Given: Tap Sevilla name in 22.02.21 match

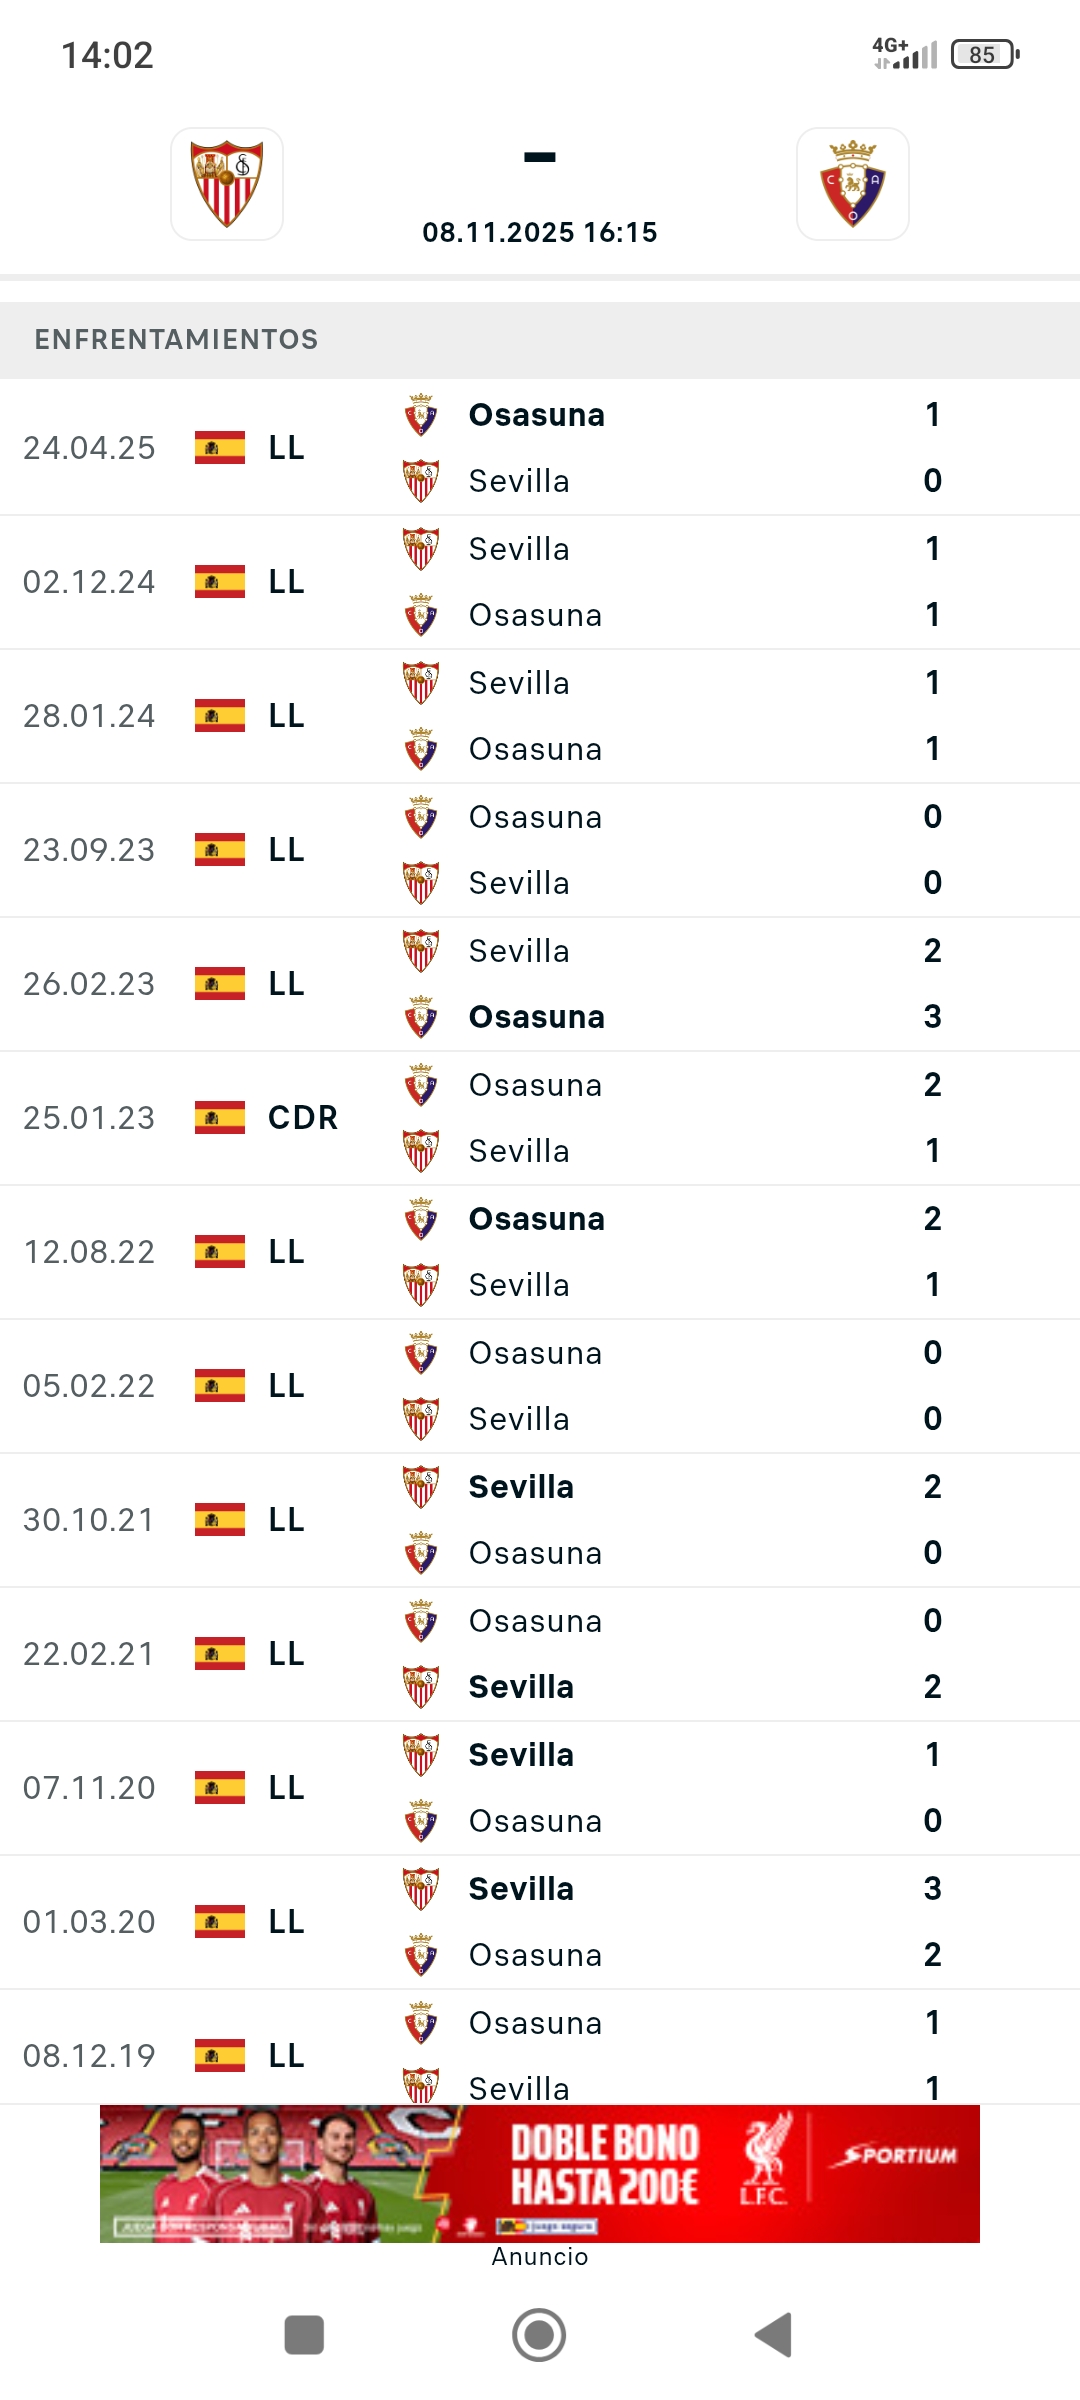Looking at the screenshot, I should click(x=521, y=1687).
